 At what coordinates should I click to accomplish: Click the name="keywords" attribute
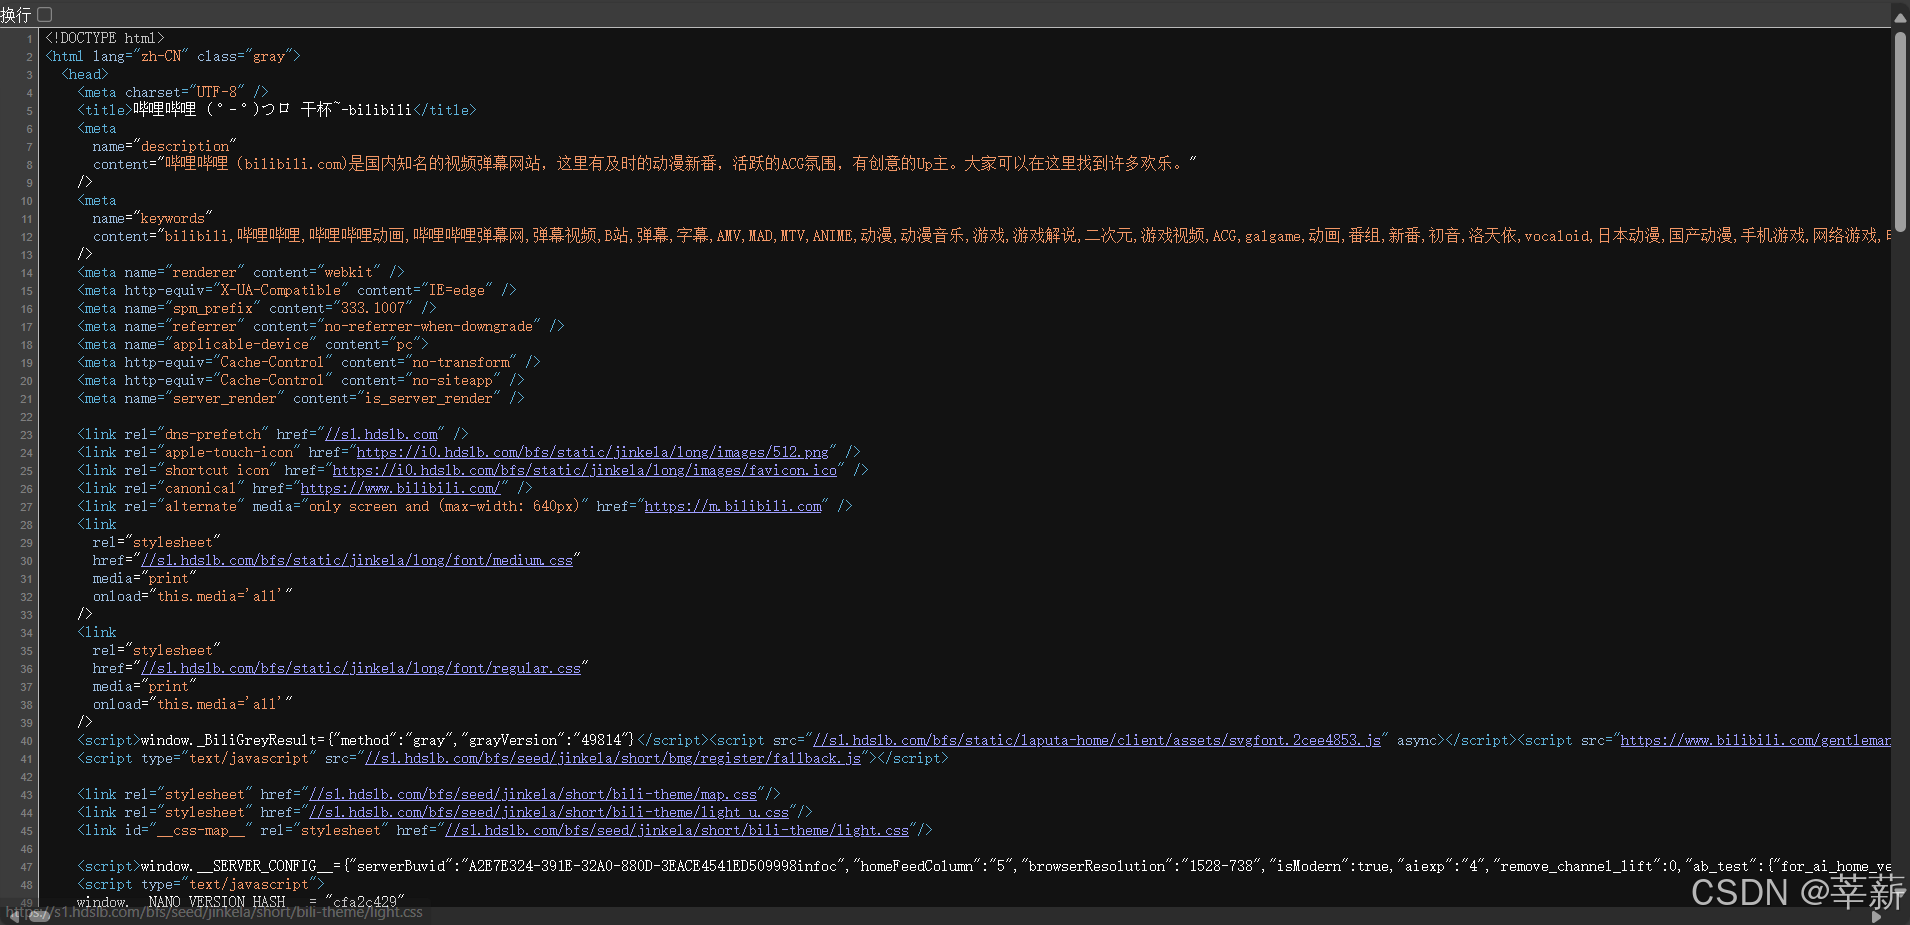coord(153,218)
